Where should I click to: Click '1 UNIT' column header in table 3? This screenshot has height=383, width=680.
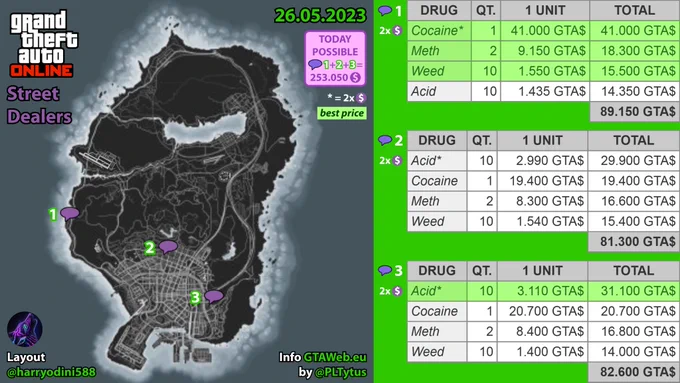(x=543, y=270)
